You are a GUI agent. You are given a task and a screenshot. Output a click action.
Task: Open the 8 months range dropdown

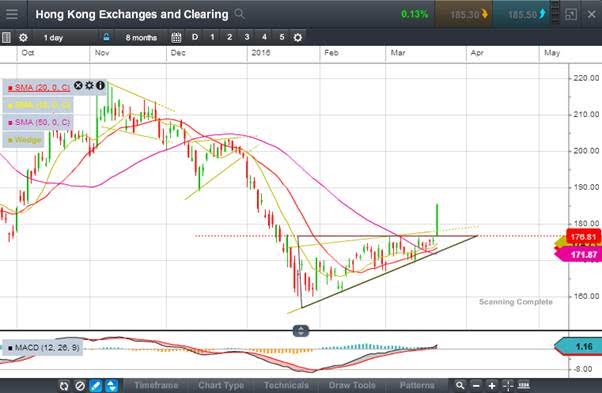point(141,38)
